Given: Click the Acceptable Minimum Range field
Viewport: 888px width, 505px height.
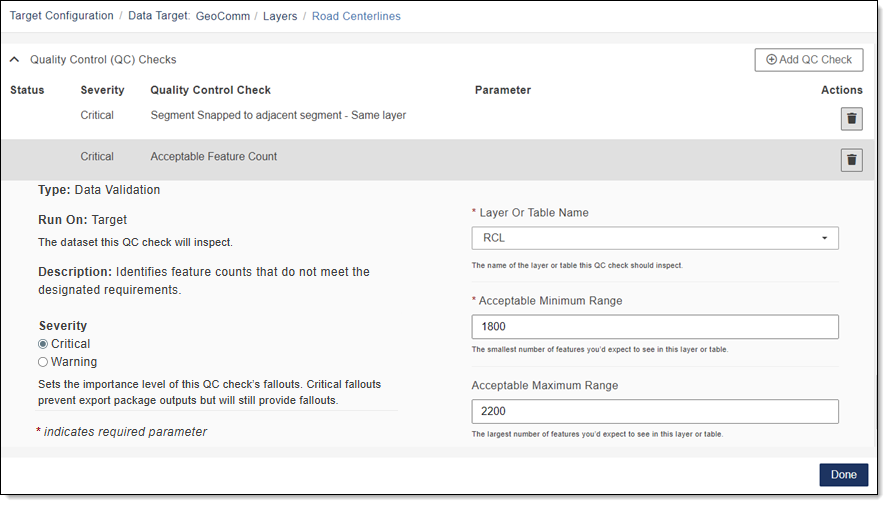Looking at the screenshot, I should pos(654,327).
